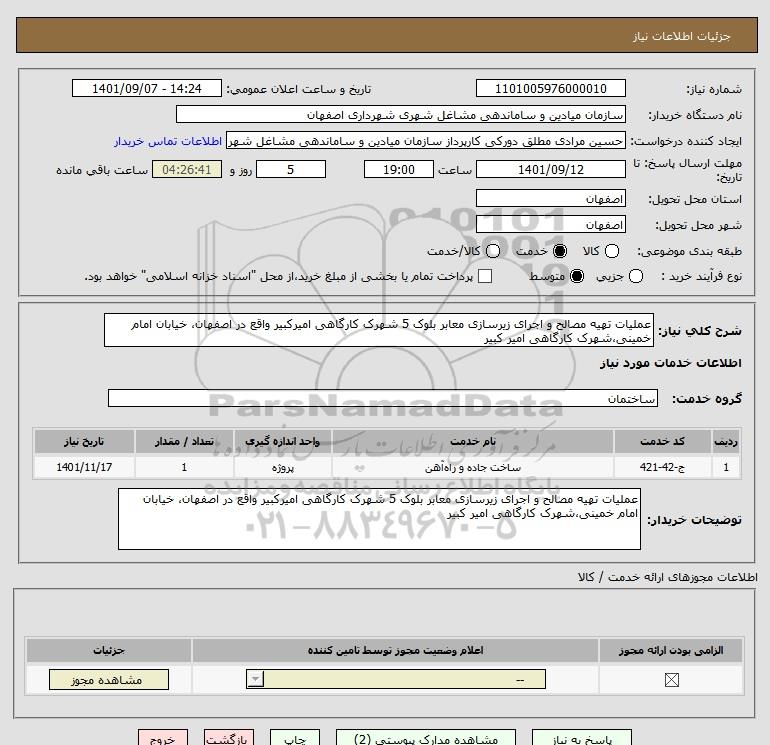Viewport: 770px width, 745px height.
Task: Click the buyer organization name field
Action: pyautogui.click(x=401, y=114)
